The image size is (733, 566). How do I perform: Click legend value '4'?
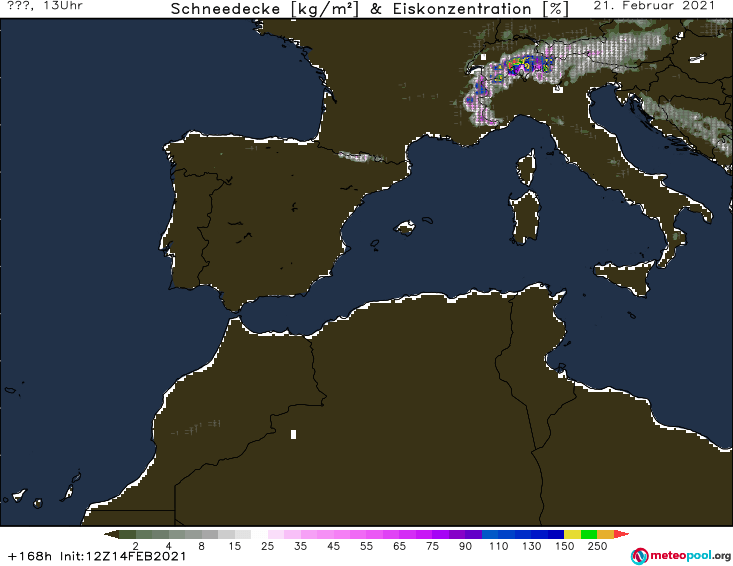[168, 546]
